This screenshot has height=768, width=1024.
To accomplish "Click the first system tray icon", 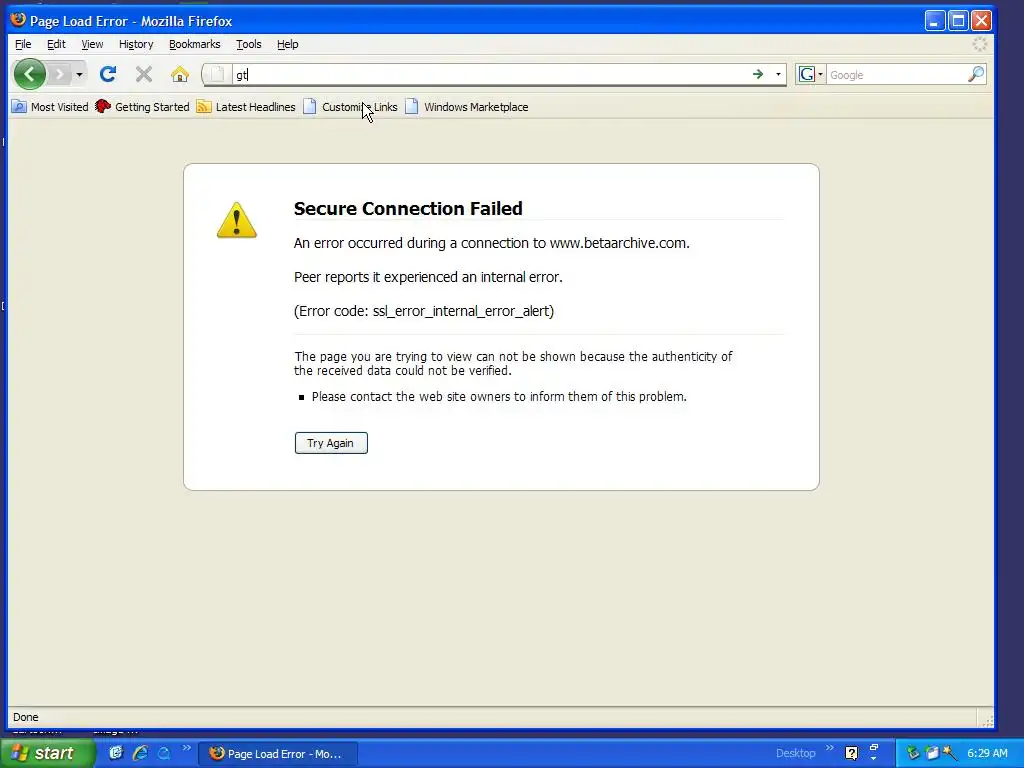I will pyautogui.click(x=912, y=753).
